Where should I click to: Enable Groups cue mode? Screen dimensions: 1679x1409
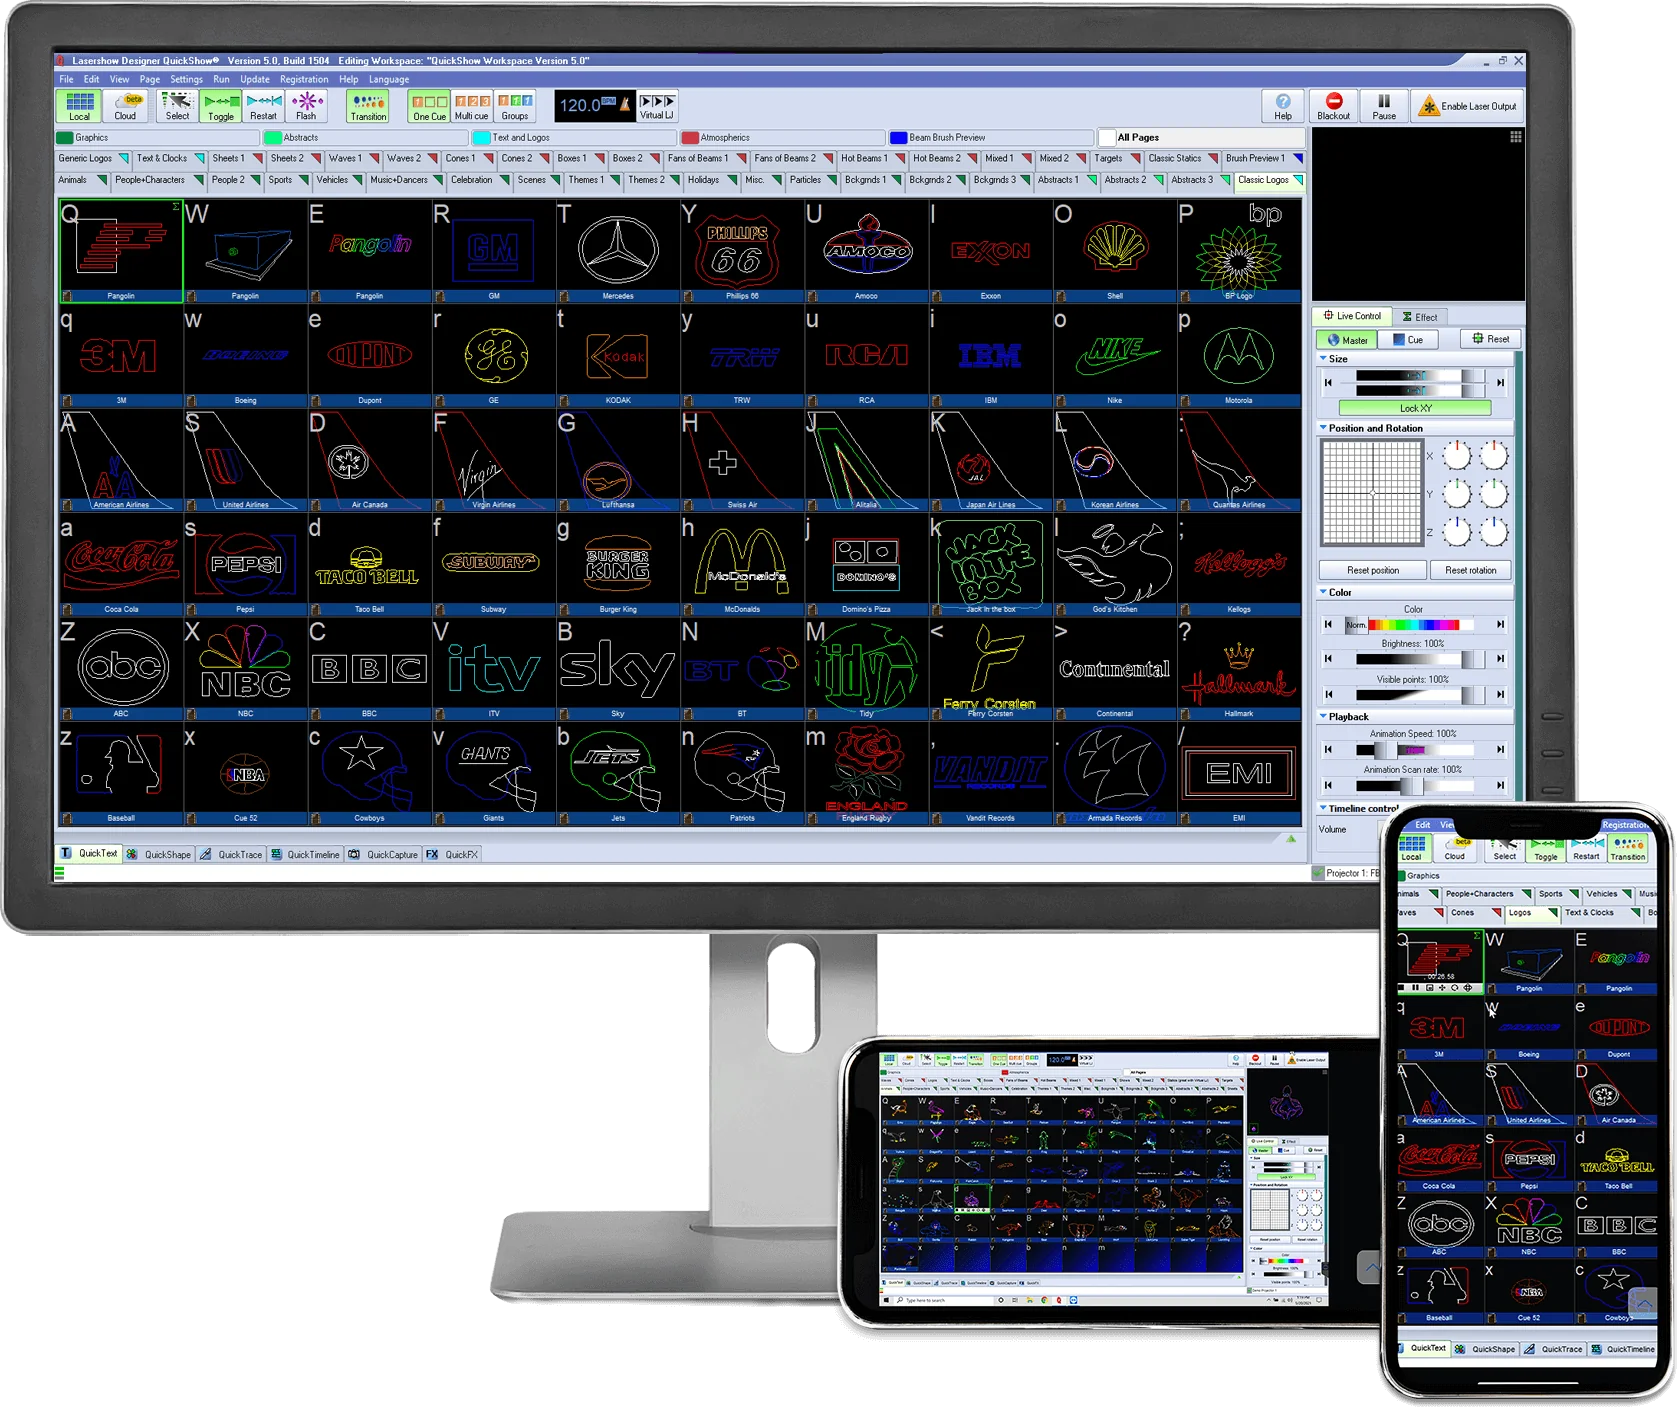(515, 106)
